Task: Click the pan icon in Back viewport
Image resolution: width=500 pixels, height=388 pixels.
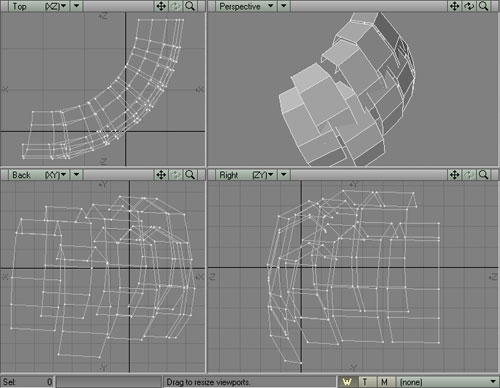Action: click(x=161, y=175)
